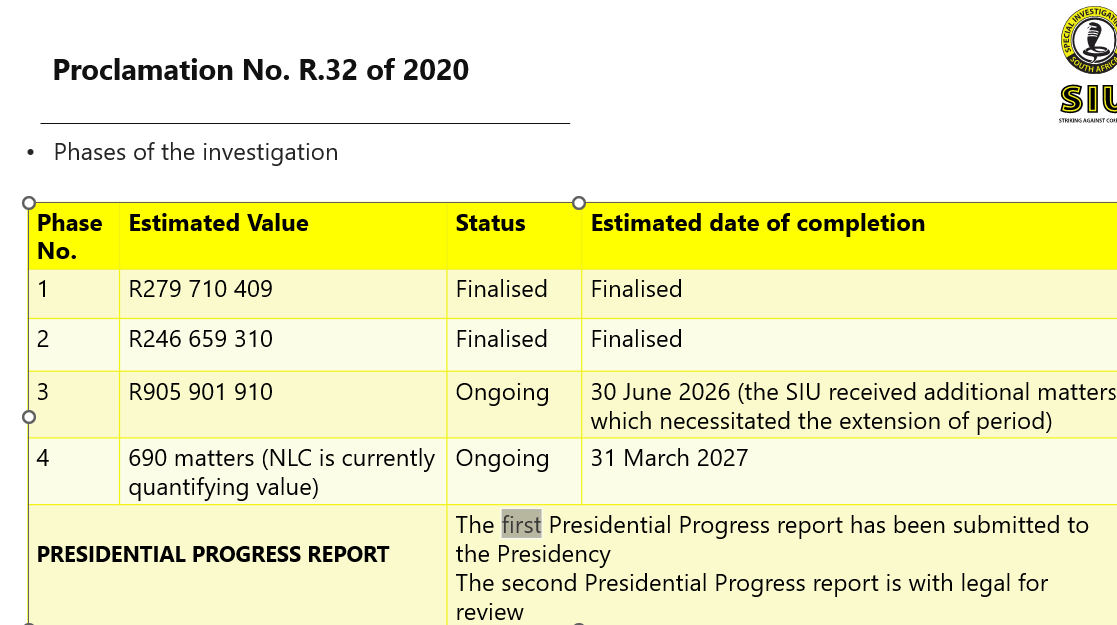
Task: Select the top-middle table sizing handle
Action: click(578, 203)
